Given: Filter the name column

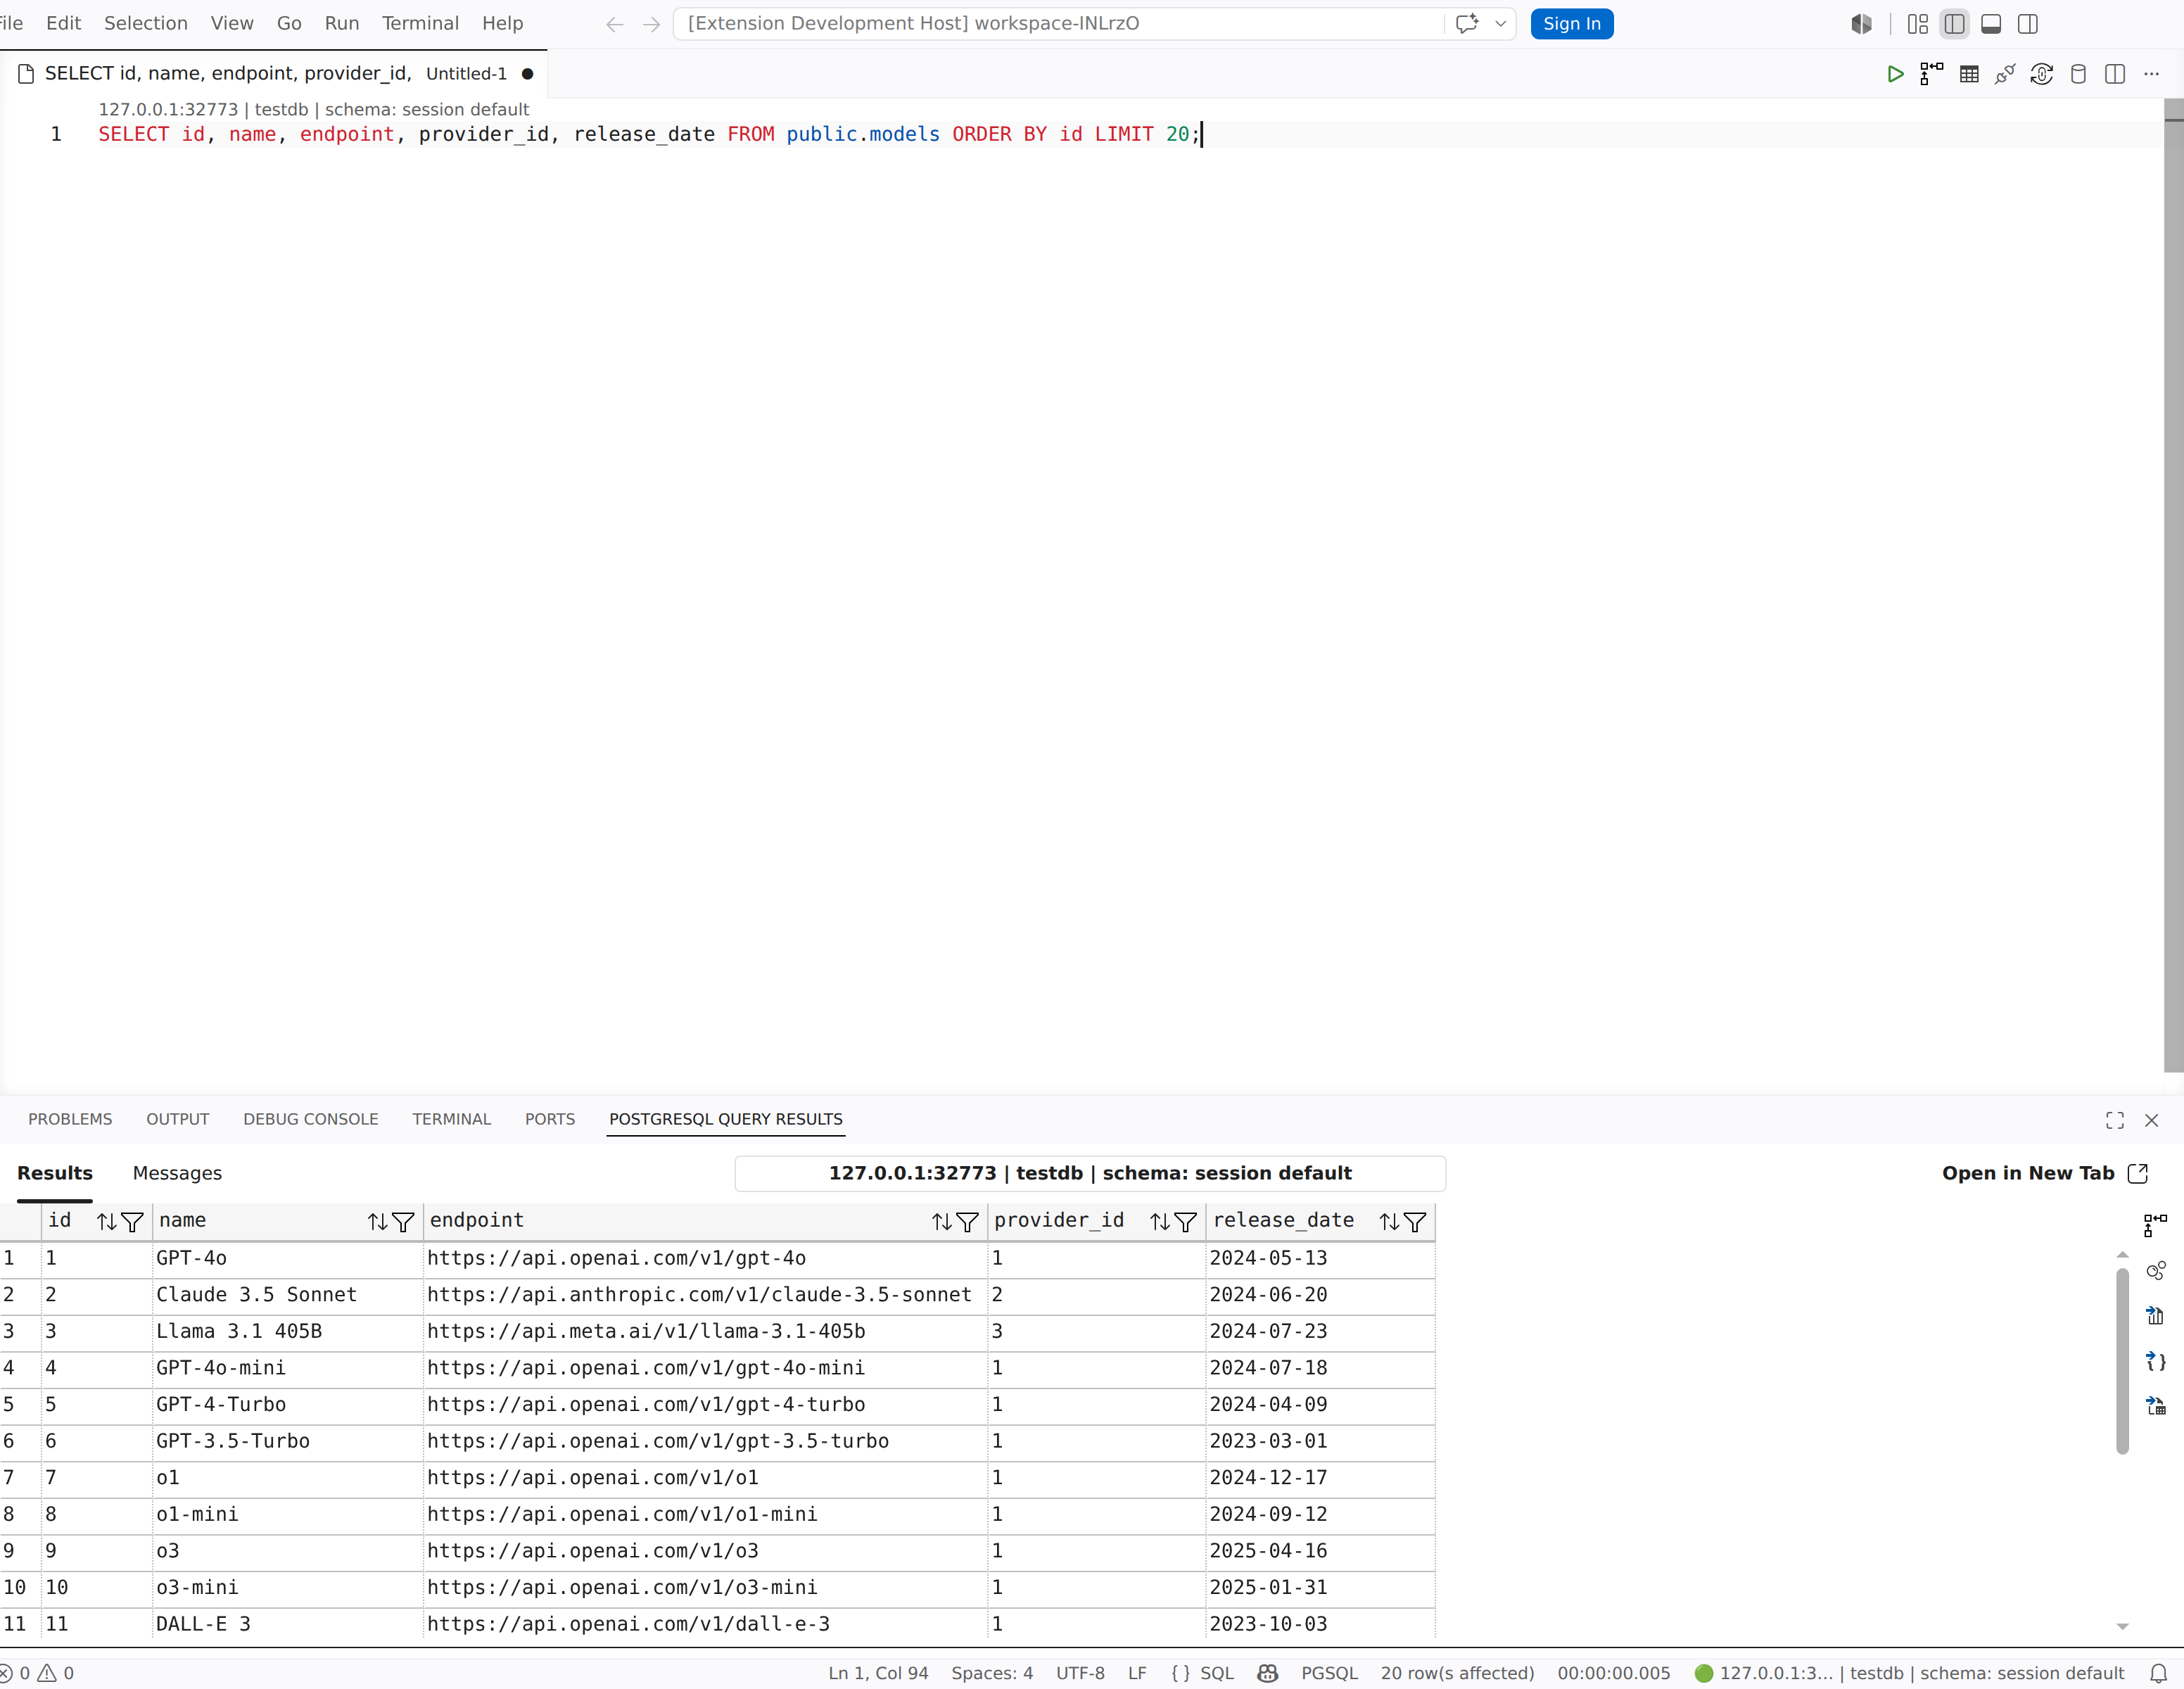Looking at the screenshot, I should (403, 1221).
